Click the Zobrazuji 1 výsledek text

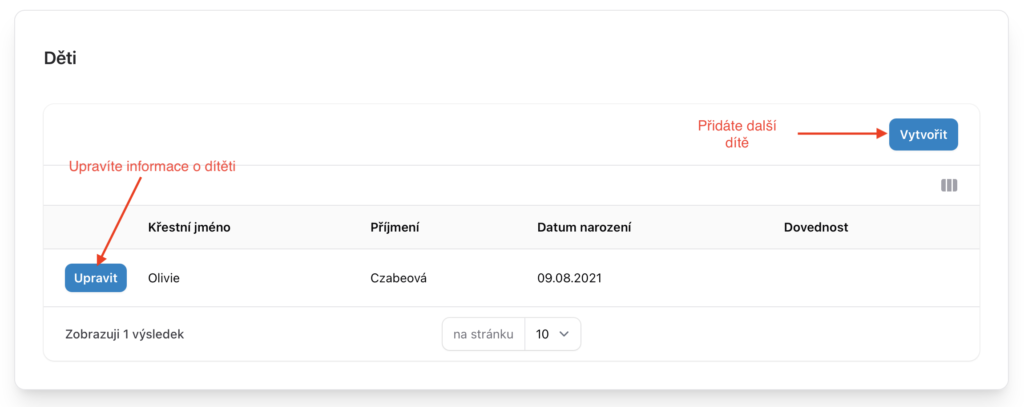(x=124, y=335)
